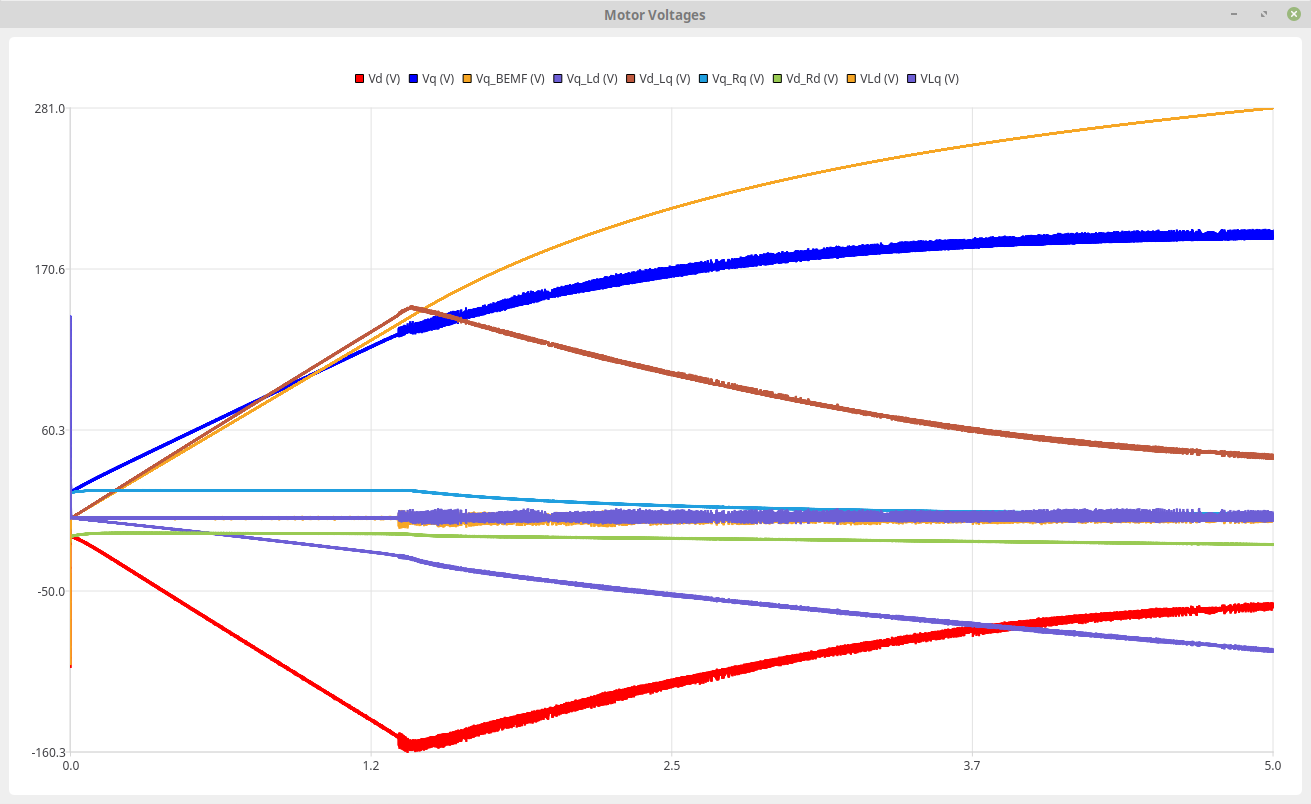The width and height of the screenshot is (1311, 804).
Task: Click the 281.0 y-axis maximum label
Action: [50, 108]
